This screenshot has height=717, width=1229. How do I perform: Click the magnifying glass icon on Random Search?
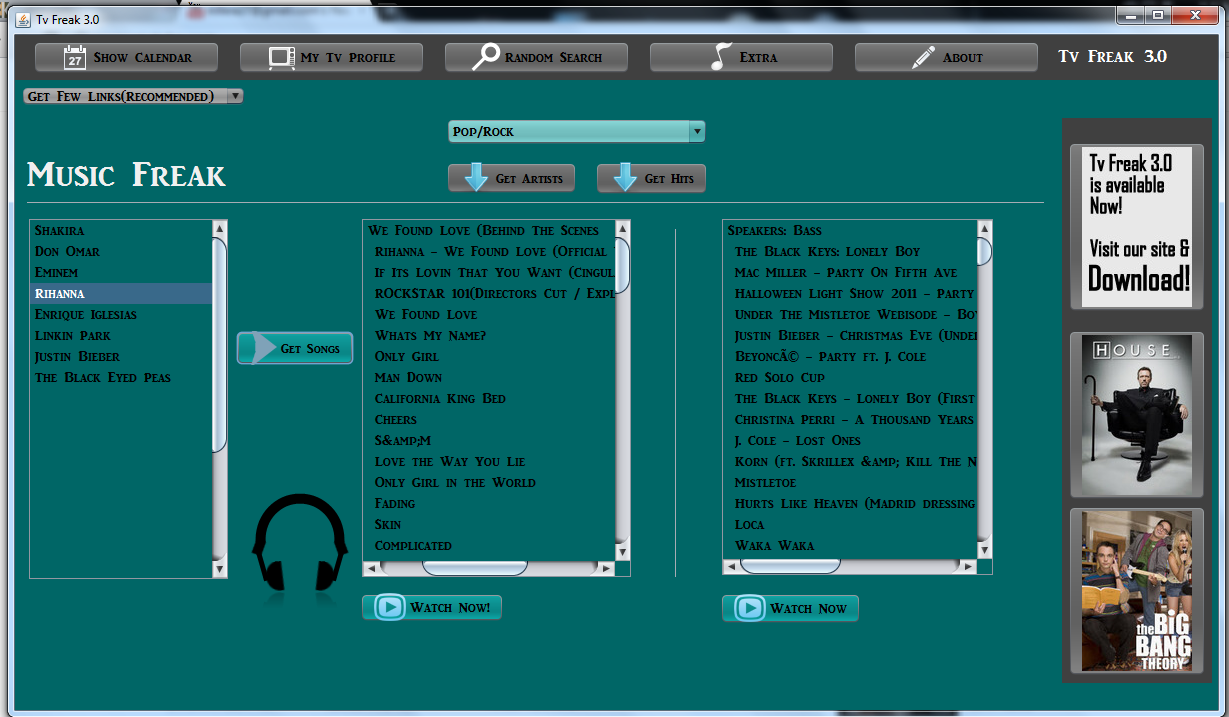(486, 57)
